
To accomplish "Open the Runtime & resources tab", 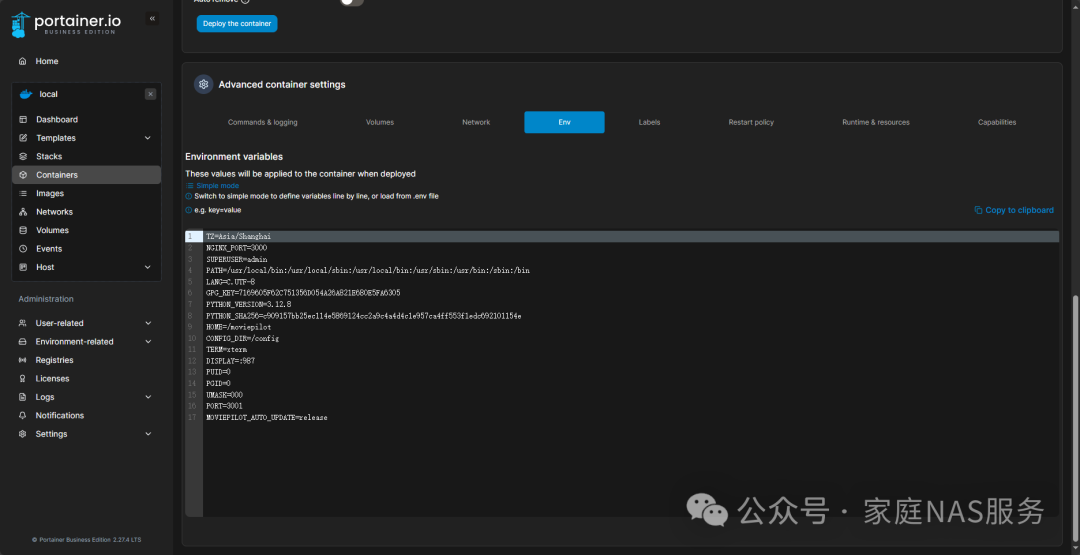I will click(x=875, y=122).
